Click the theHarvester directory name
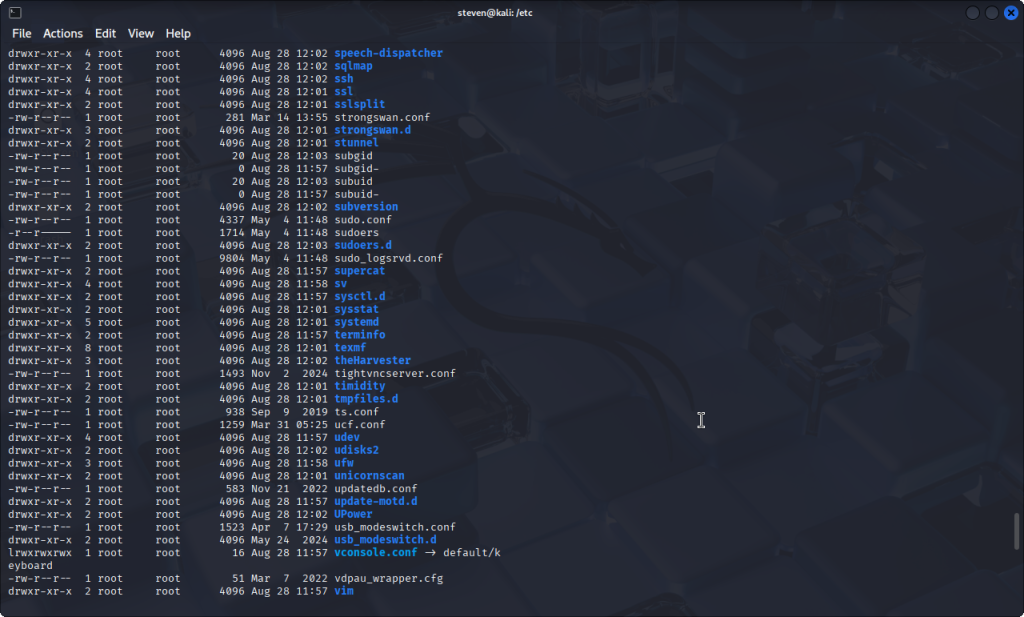Image resolution: width=1024 pixels, height=617 pixels. tap(372, 361)
